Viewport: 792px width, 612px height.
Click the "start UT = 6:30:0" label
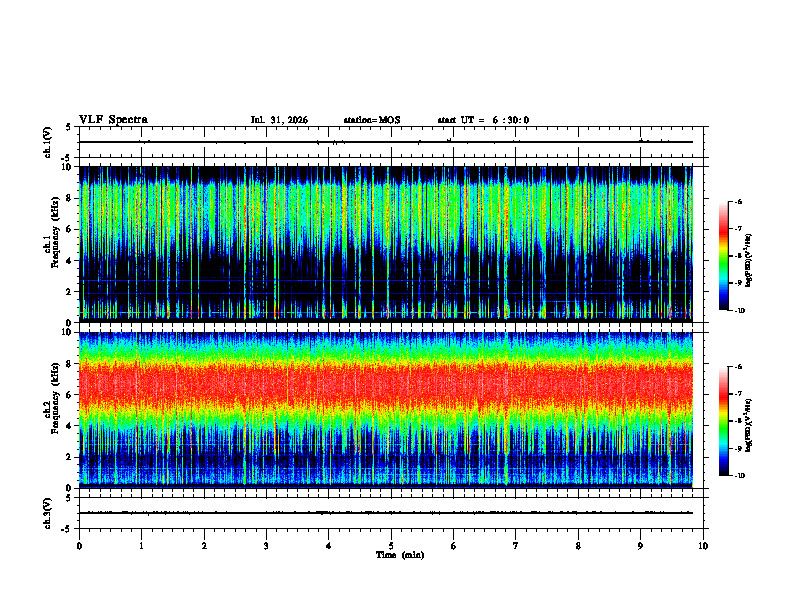(483, 120)
